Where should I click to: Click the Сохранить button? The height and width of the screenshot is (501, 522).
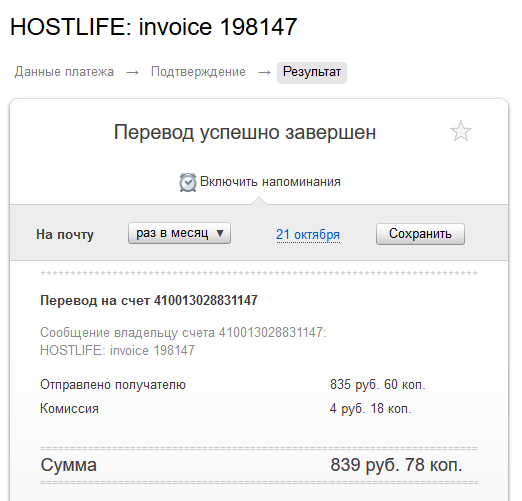click(420, 234)
